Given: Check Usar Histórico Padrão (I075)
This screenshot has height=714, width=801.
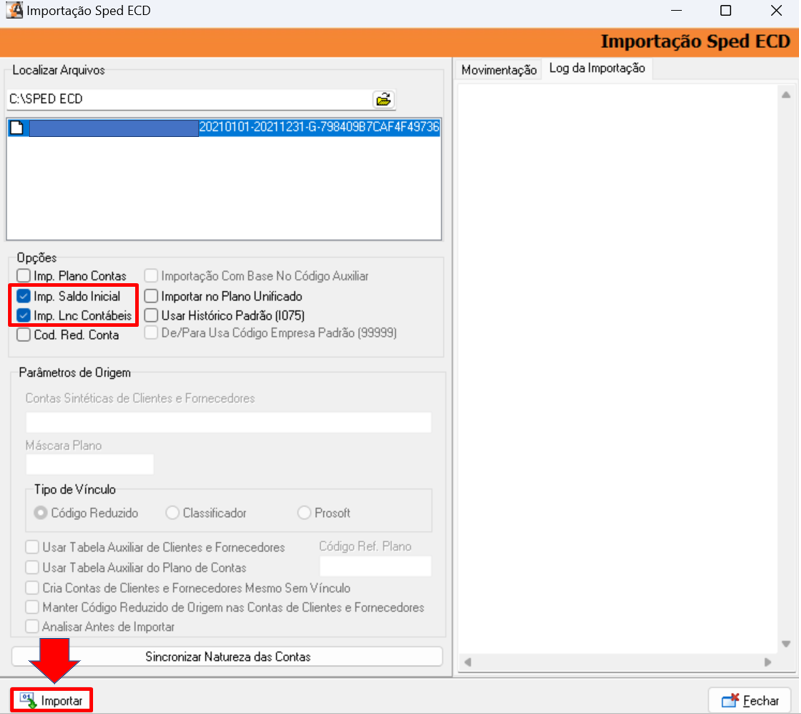Looking at the screenshot, I should pyautogui.click(x=151, y=316).
